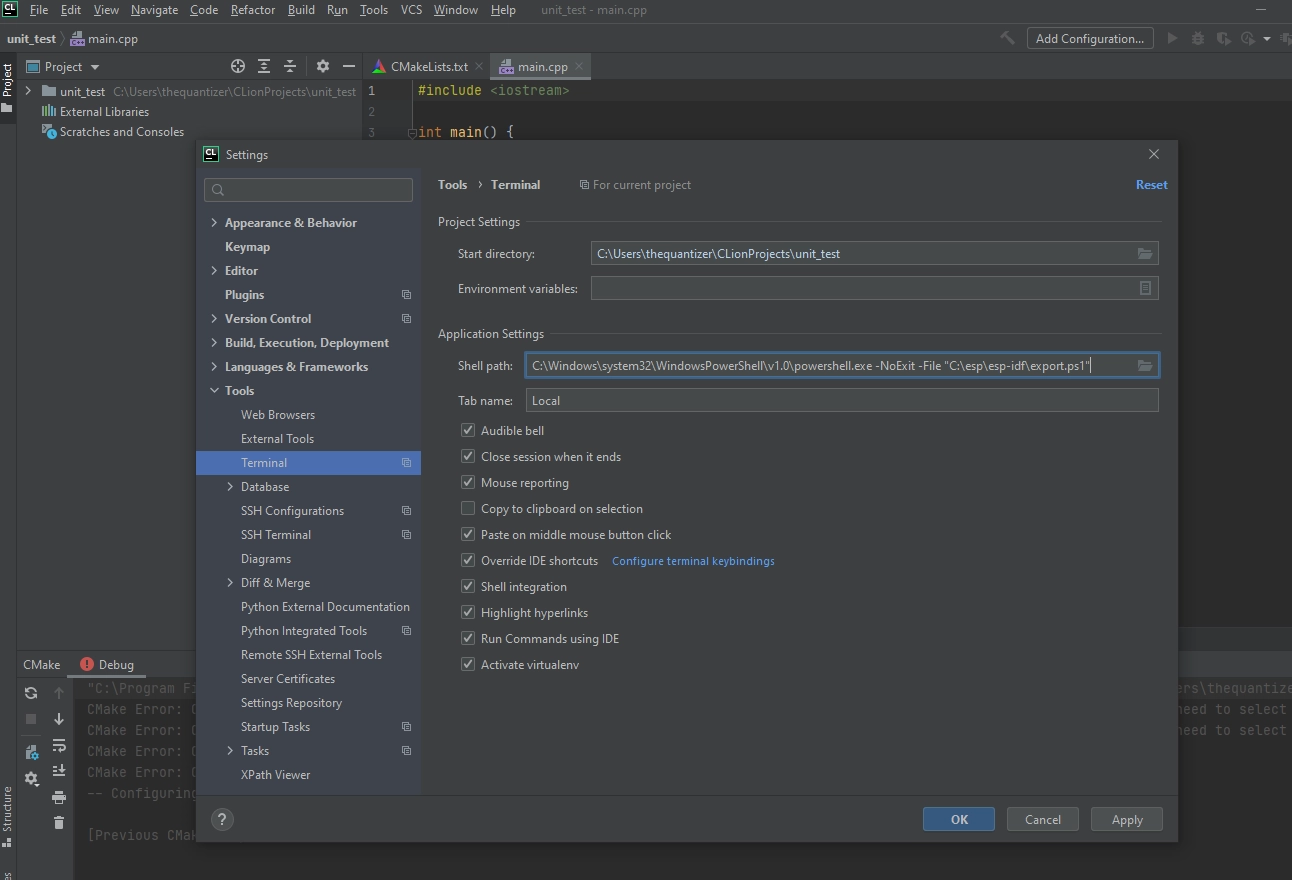
Task: Expand Appearance & Behavior settings group
Action: click(214, 222)
